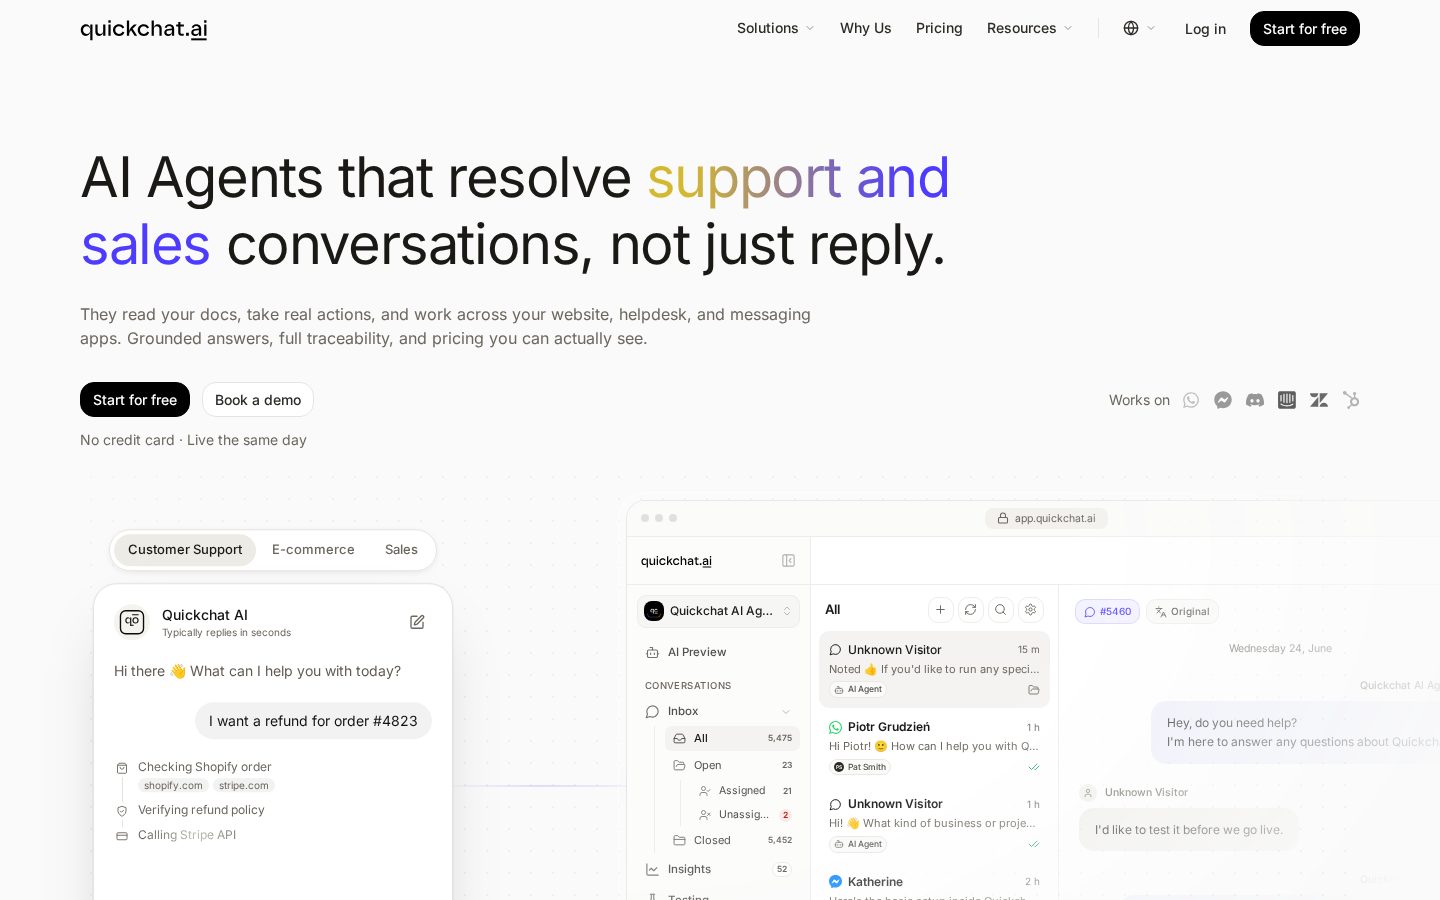Collapse the sidebar panel icon in app preview
The height and width of the screenshot is (900, 1440).
788,561
